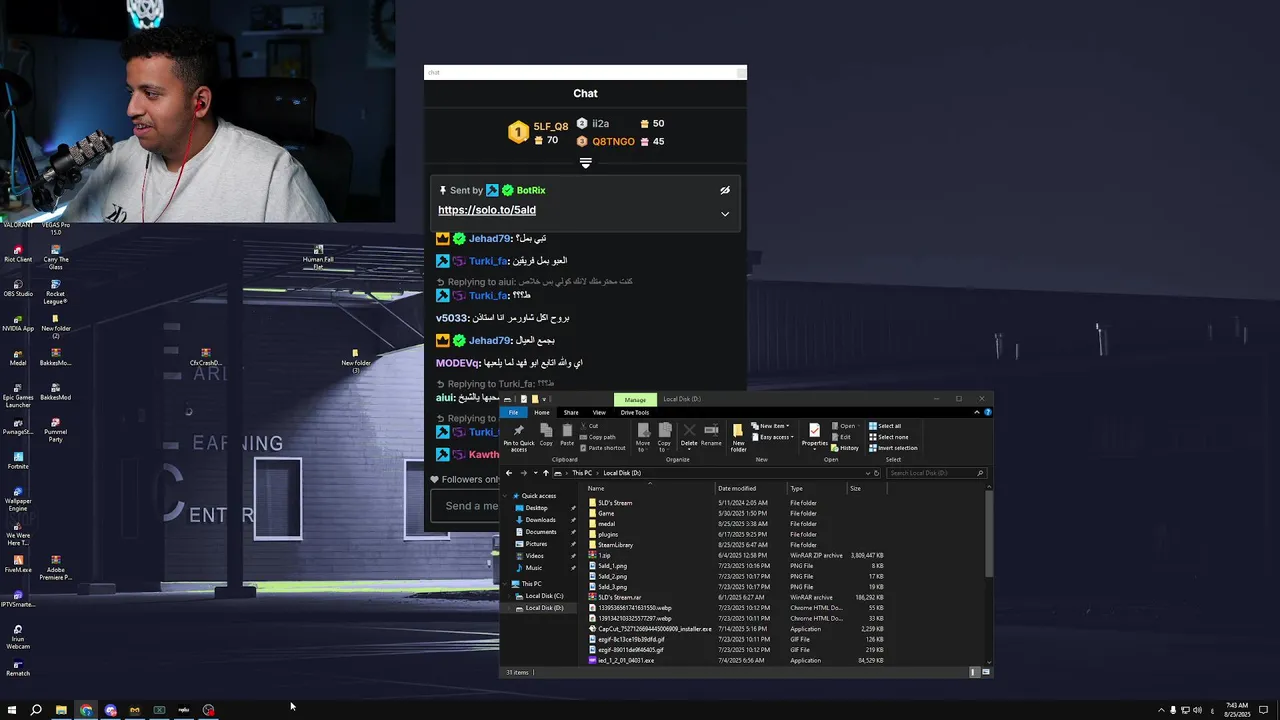
Task: Click the Pummel Party desktop icon
Action: pos(55,430)
